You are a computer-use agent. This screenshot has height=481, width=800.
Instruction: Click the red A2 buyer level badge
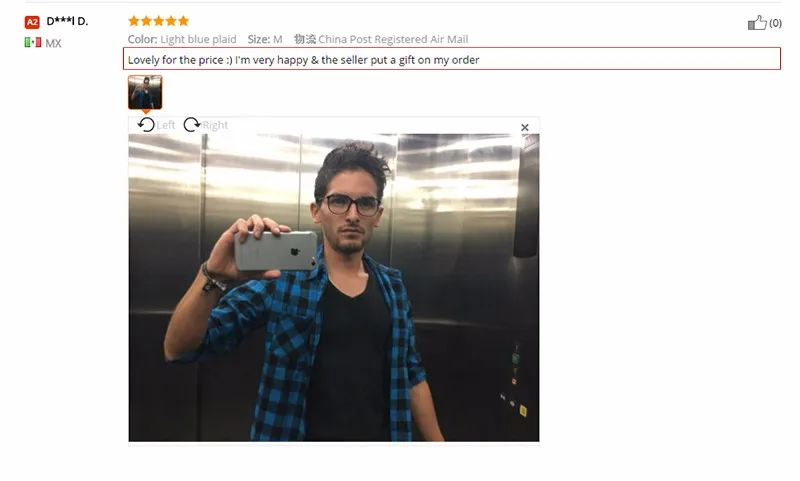point(32,22)
